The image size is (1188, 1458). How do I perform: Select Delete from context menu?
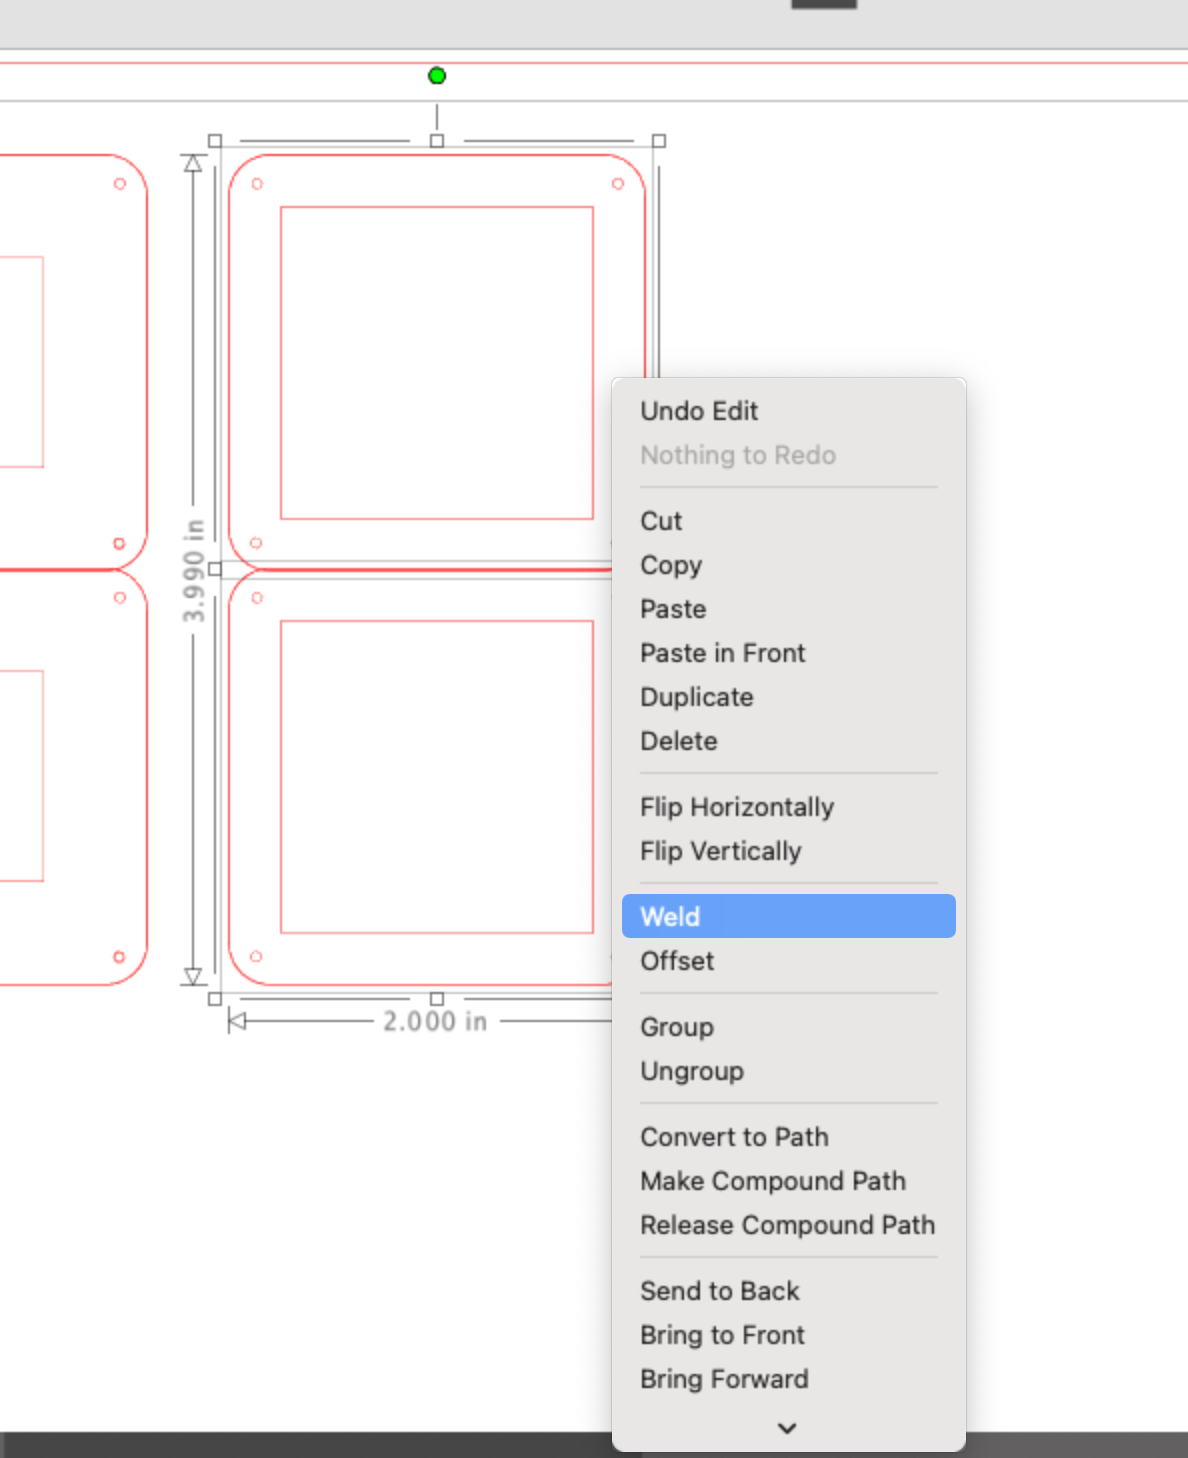coord(679,741)
